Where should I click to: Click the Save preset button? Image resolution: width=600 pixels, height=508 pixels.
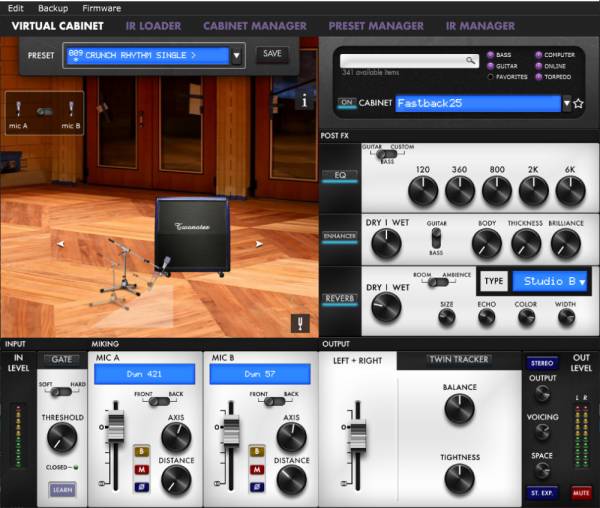271,54
